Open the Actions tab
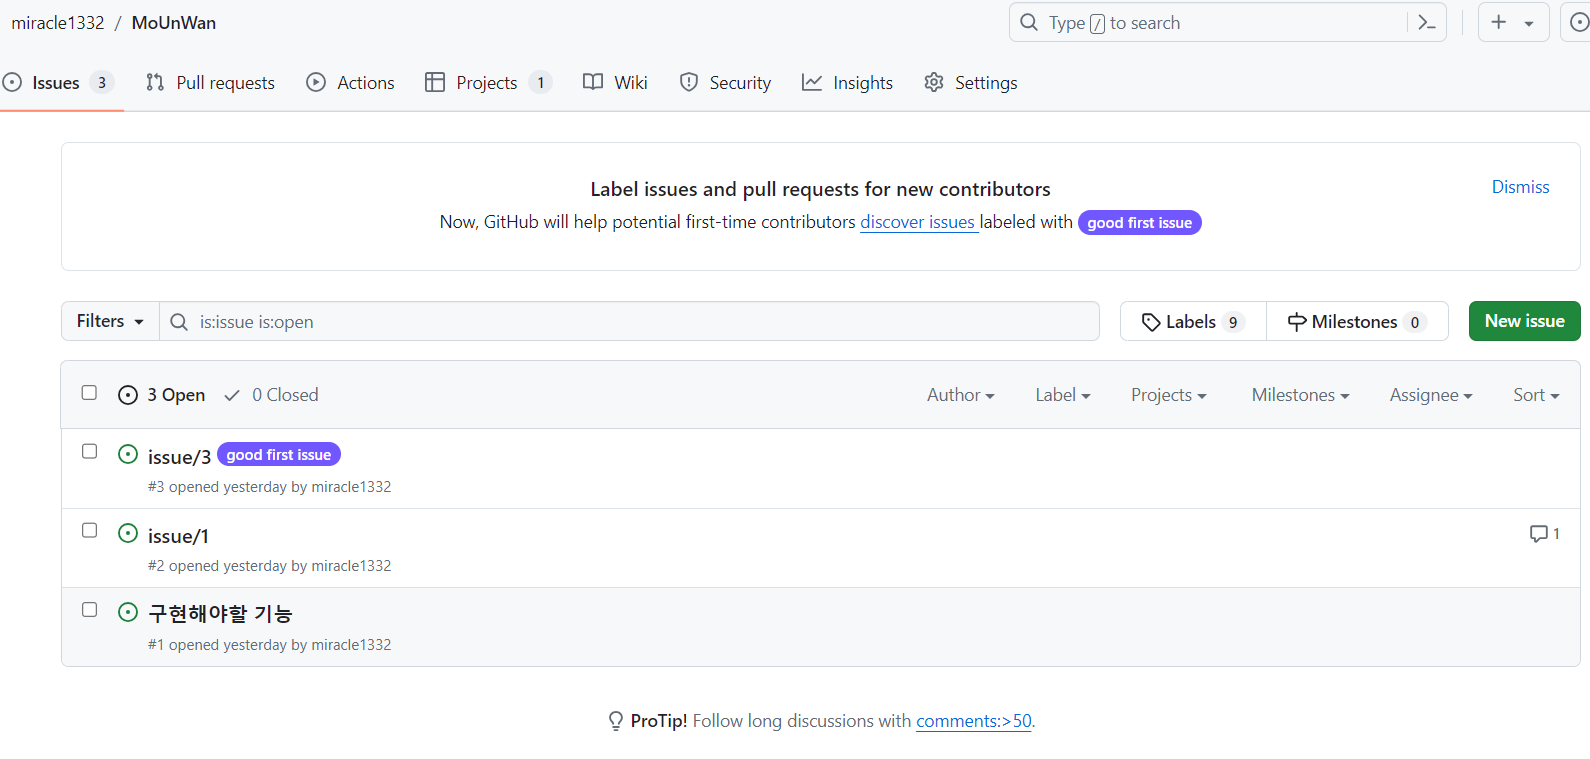Screen dimensions: 1590x759 [x=350, y=83]
